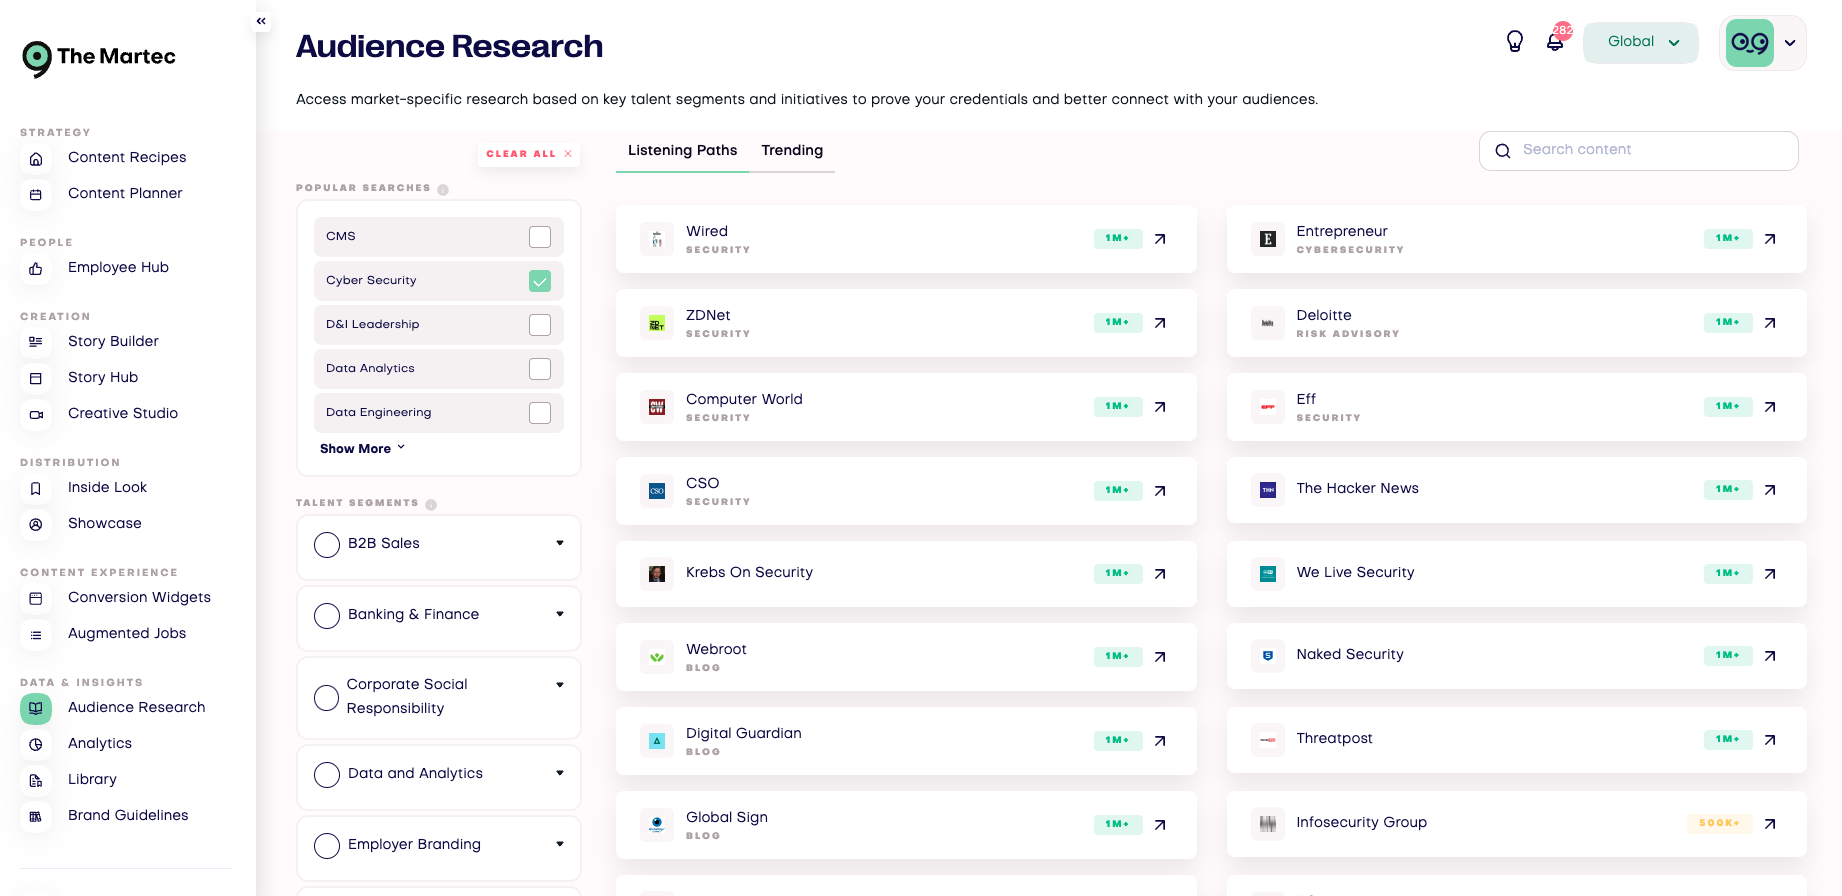Image resolution: width=1842 pixels, height=896 pixels.
Task: Click the Clear All filter button
Action: point(529,154)
